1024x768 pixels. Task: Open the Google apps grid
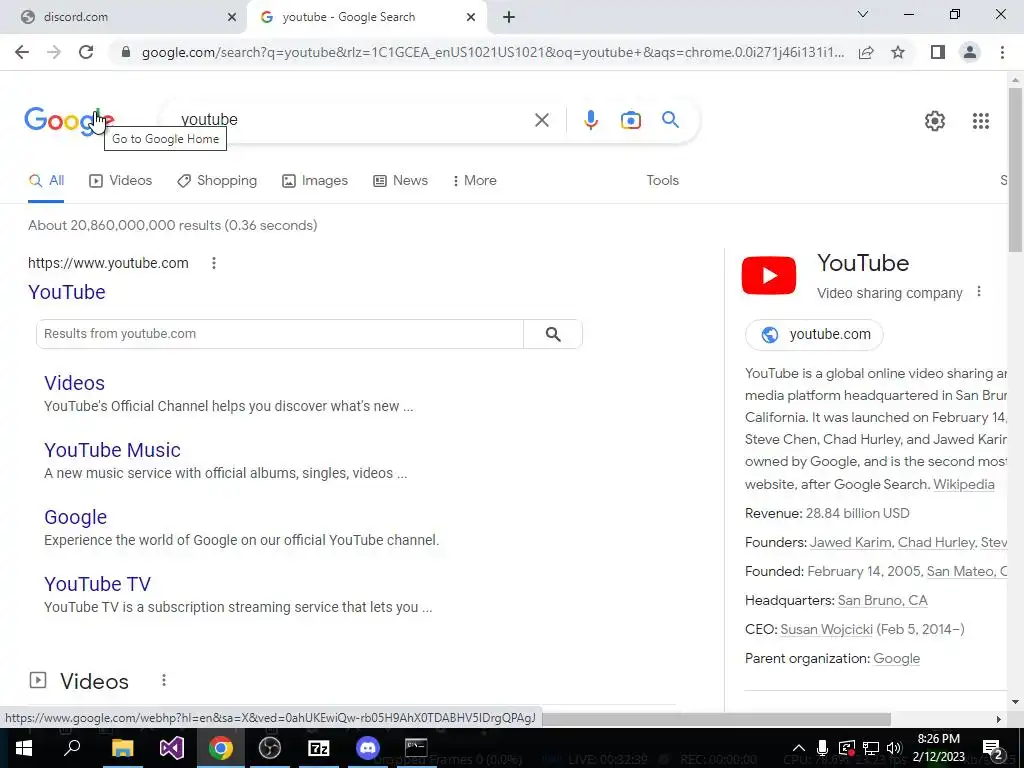pyautogui.click(x=980, y=121)
